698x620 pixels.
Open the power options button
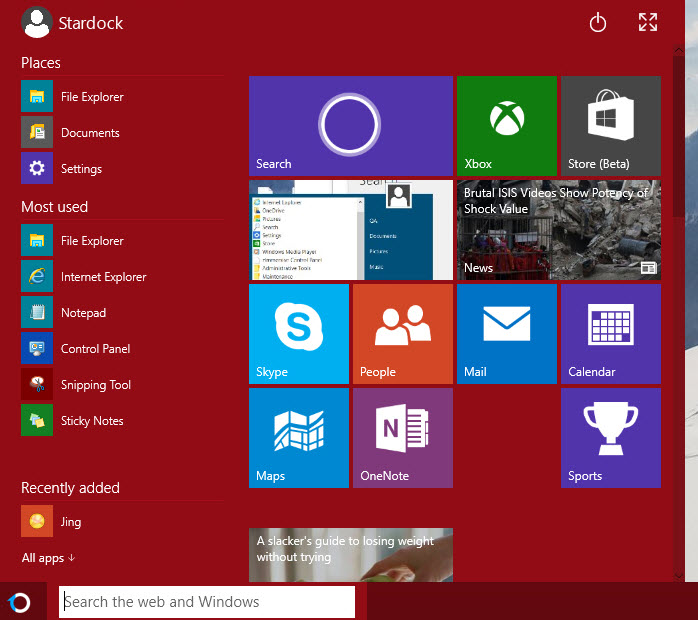click(597, 23)
